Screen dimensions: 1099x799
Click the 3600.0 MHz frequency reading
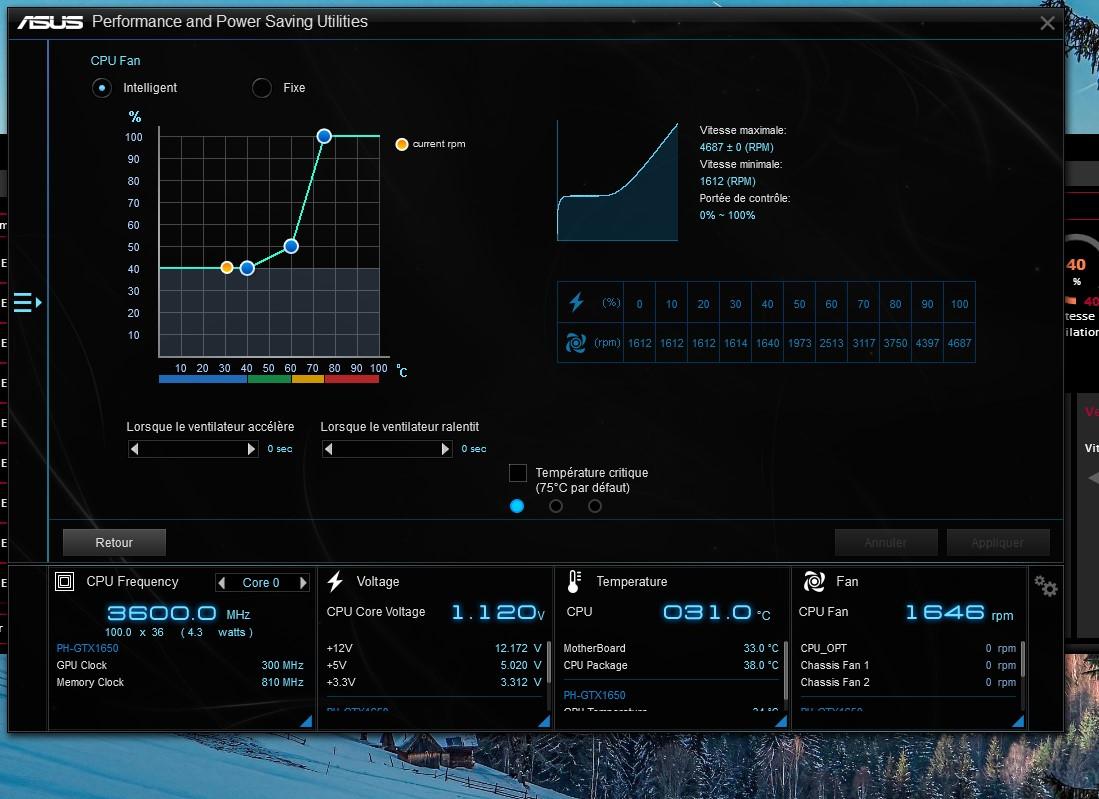click(179, 613)
